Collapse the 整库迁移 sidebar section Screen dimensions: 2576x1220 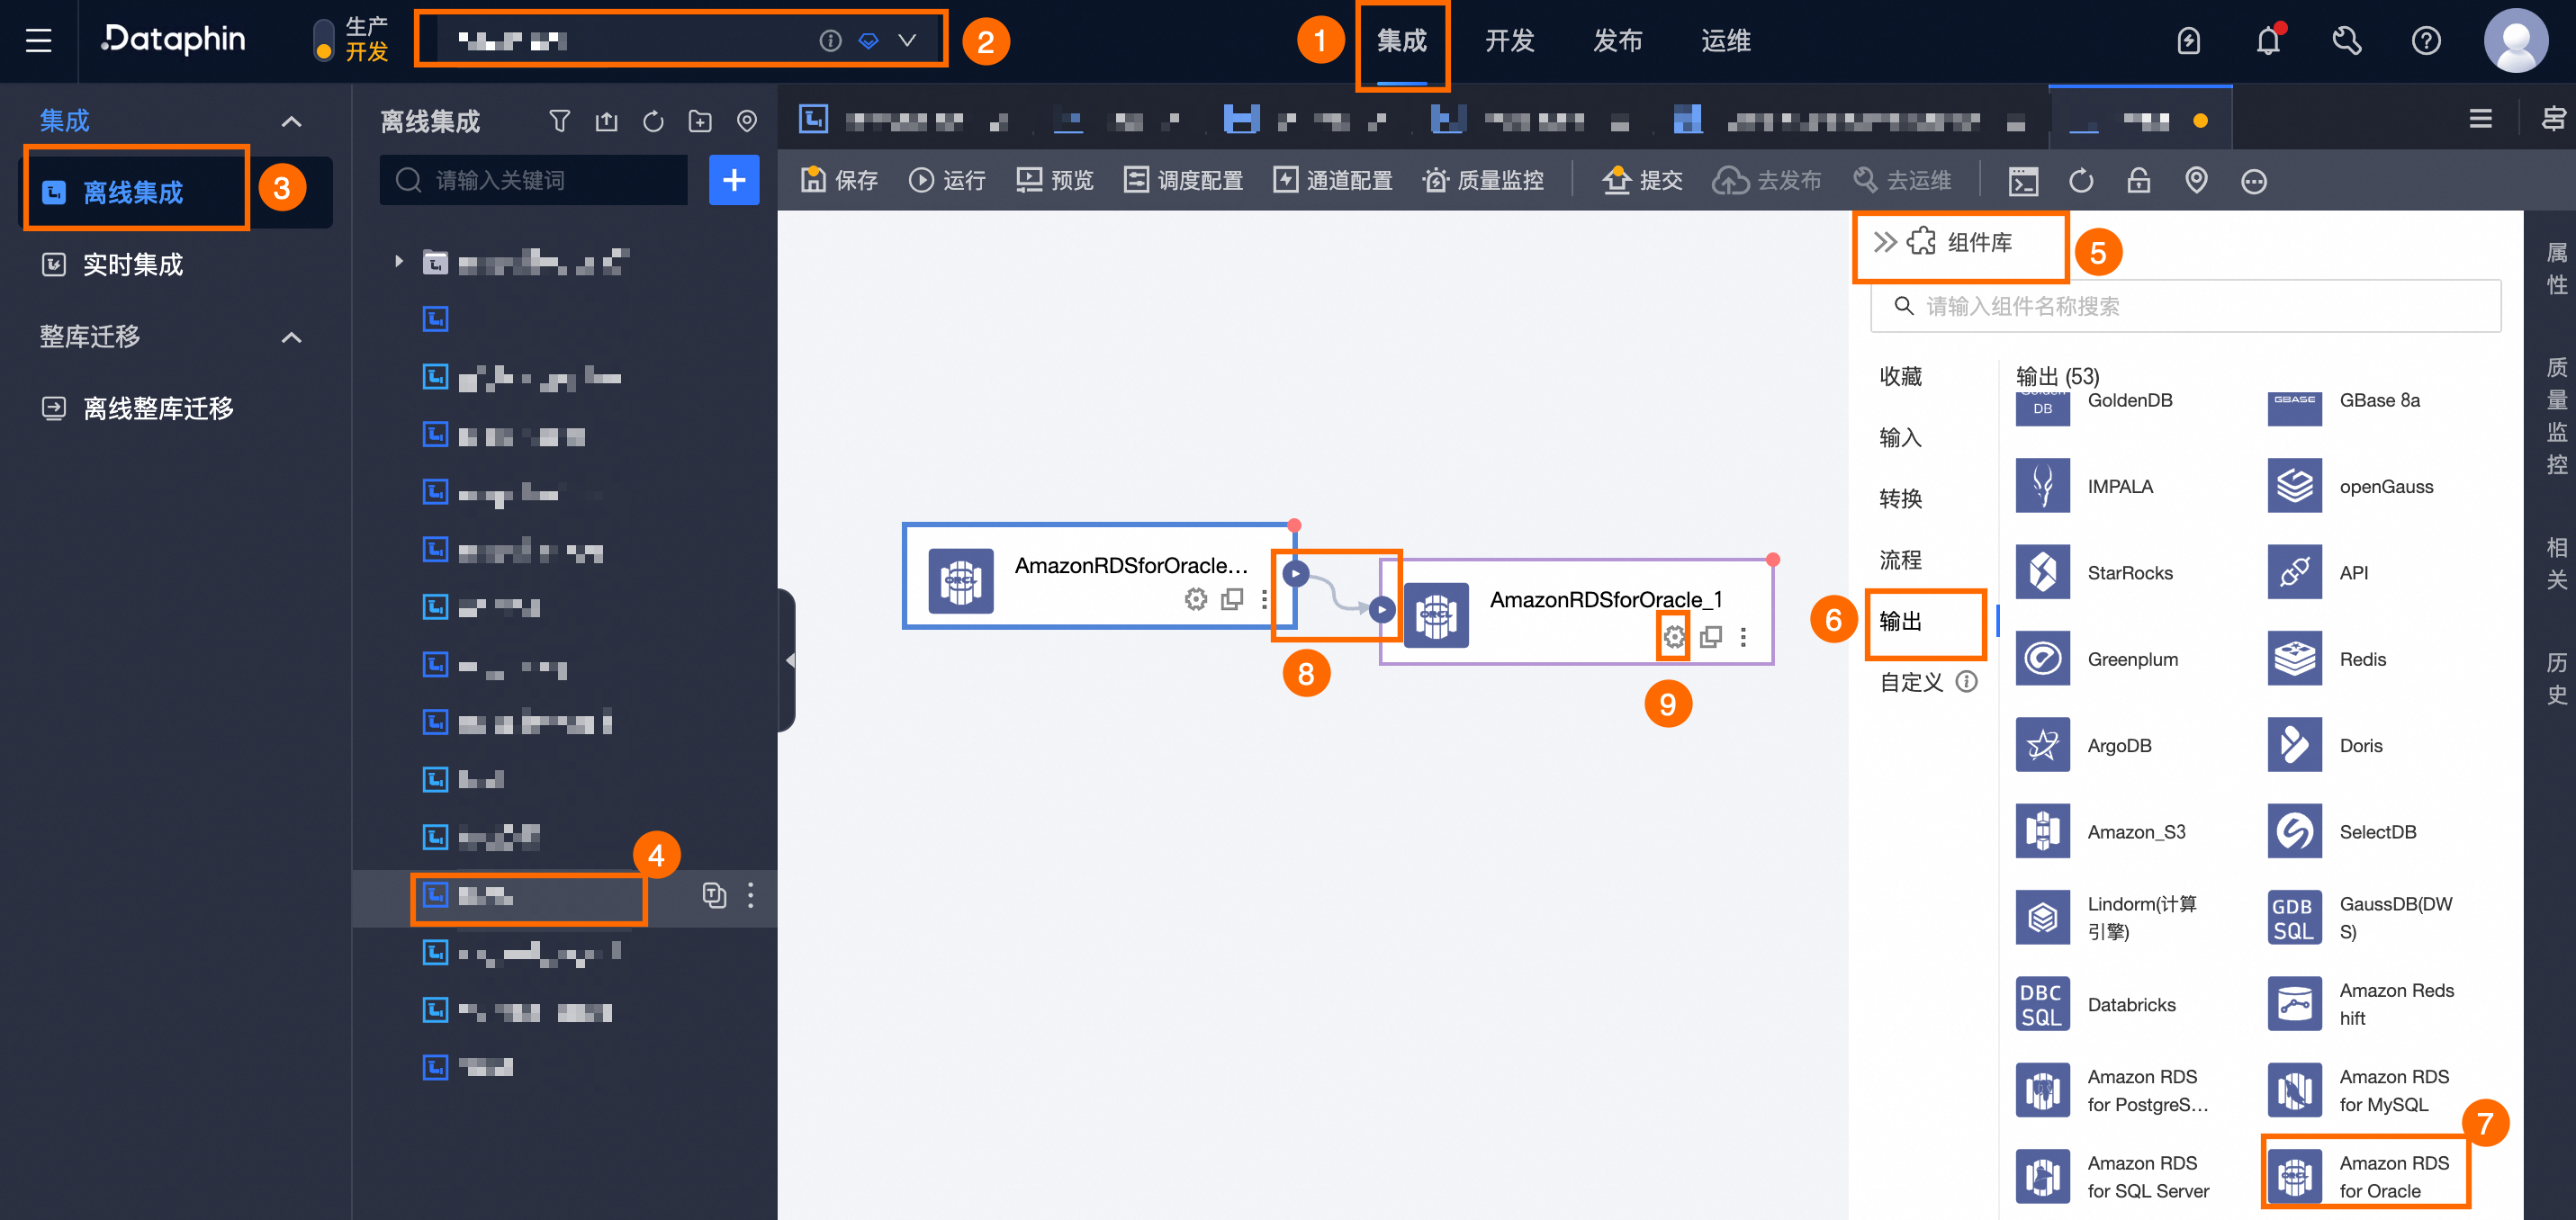pos(291,338)
